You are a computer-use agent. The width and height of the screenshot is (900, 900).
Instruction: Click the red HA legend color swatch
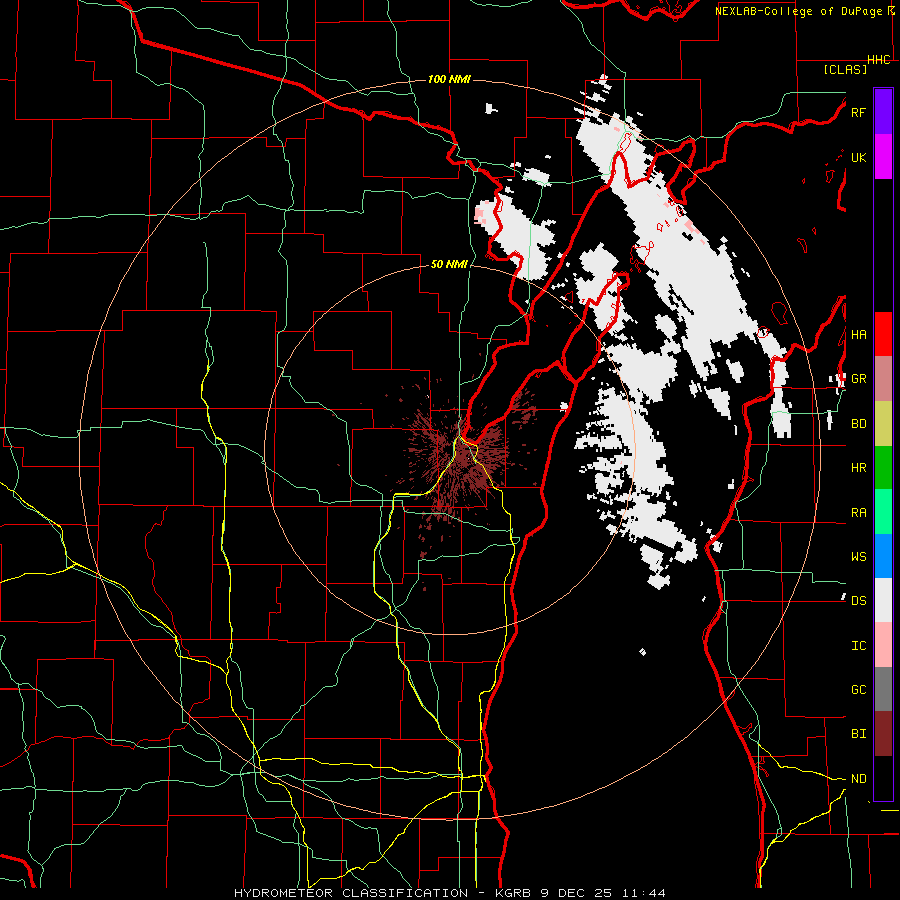[883, 334]
